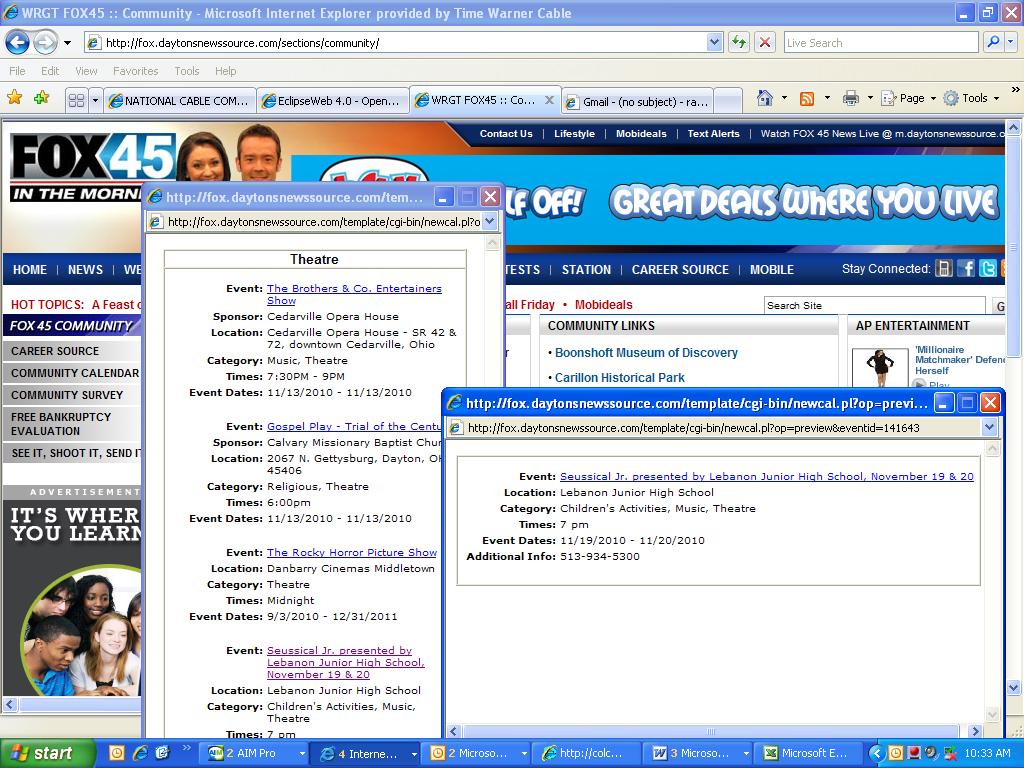The image size is (1024, 768).
Task: Open The Rocky Horror Picture Show link
Action: pyautogui.click(x=352, y=552)
